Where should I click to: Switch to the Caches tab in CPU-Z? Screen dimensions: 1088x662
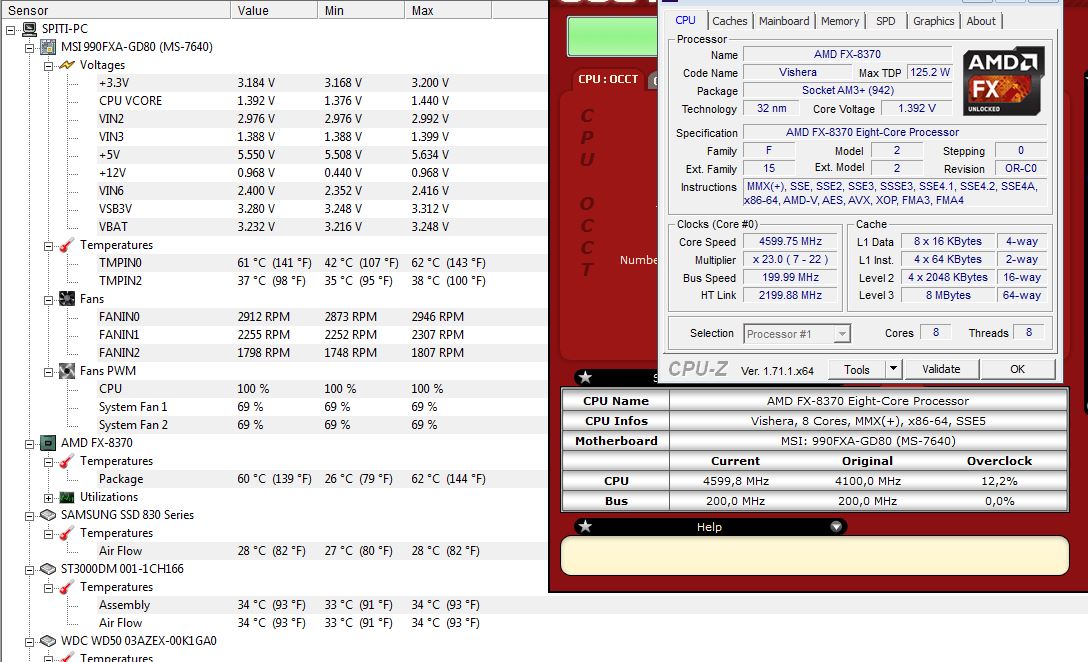730,21
